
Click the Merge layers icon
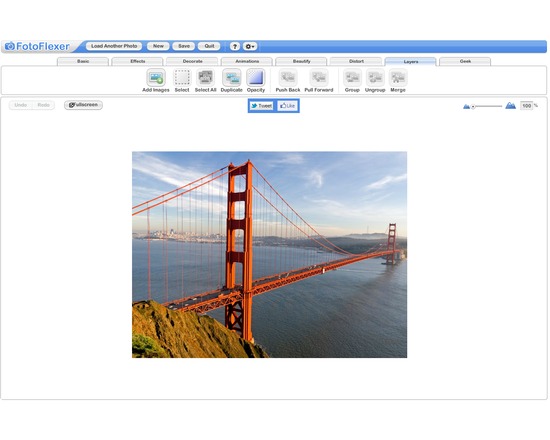pos(398,78)
